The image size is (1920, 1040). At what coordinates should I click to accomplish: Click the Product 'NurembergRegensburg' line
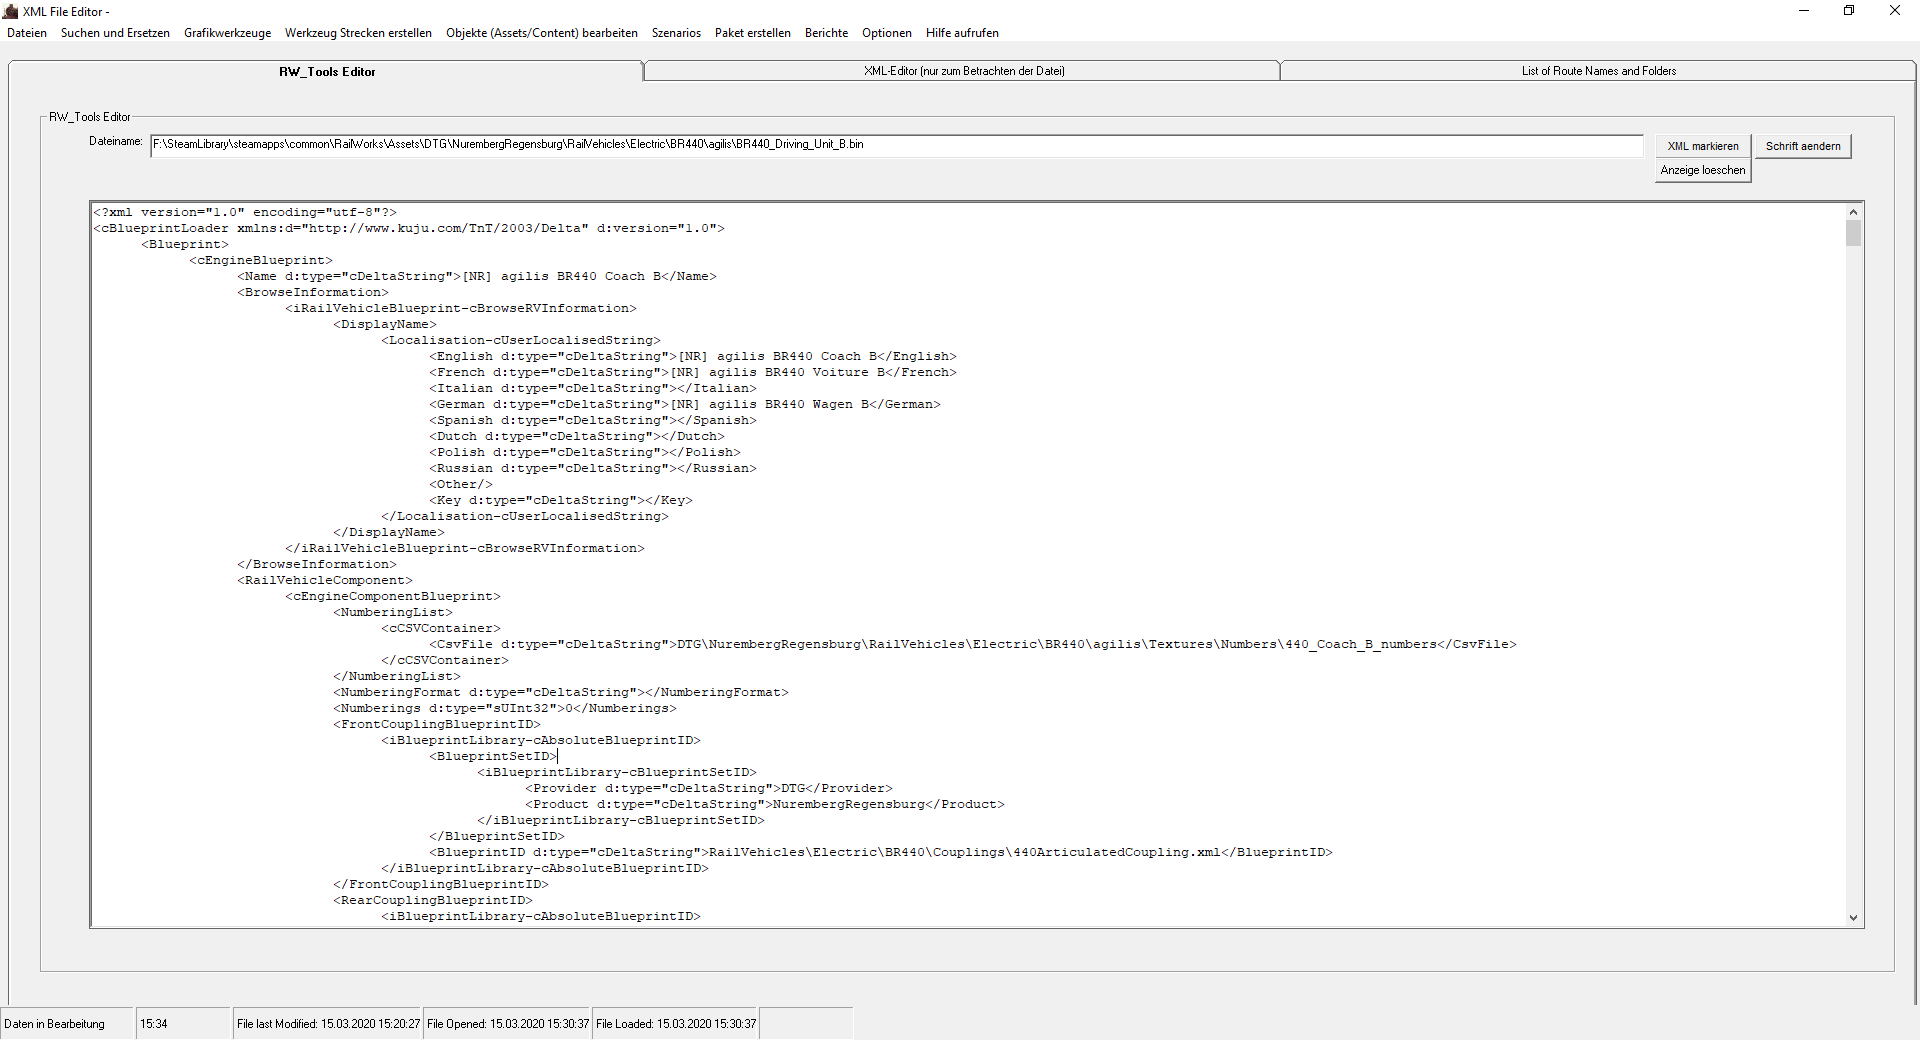[x=765, y=804]
